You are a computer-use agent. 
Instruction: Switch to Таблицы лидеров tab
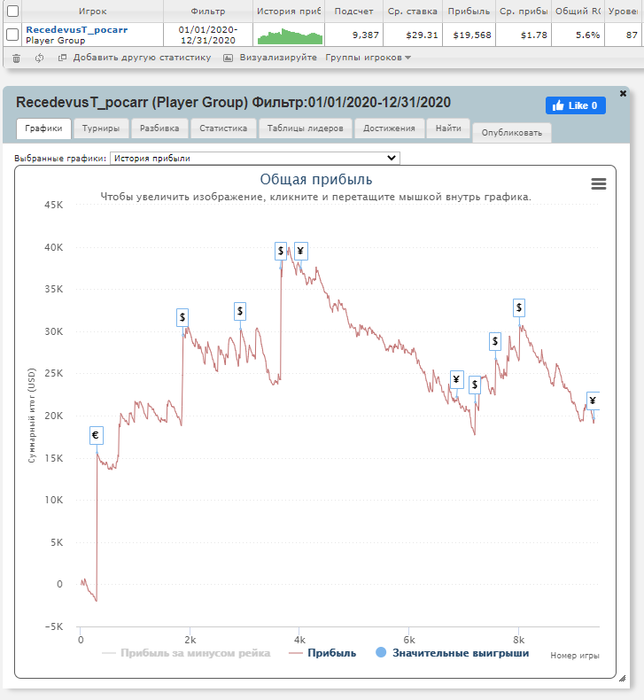(305, 129)
